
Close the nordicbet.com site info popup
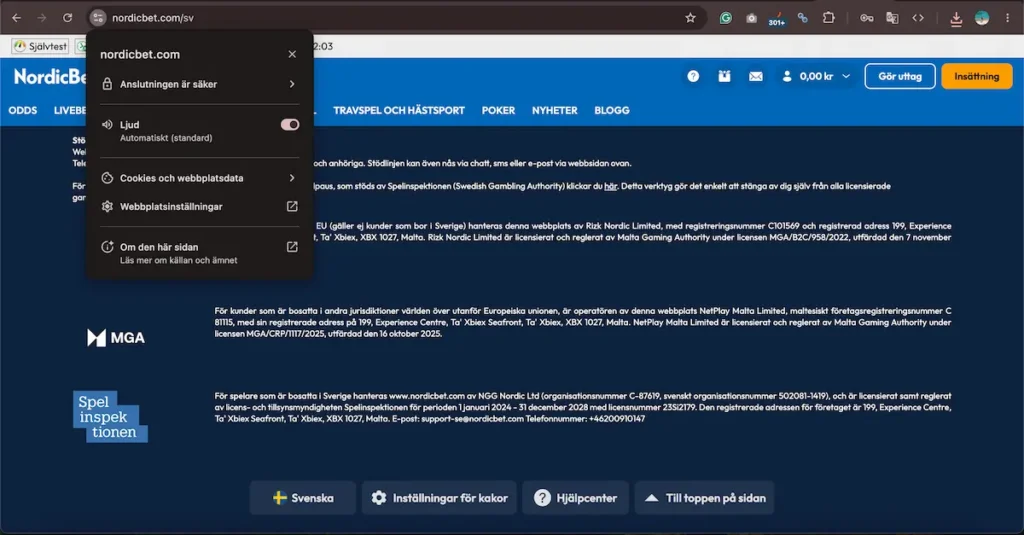292,54
